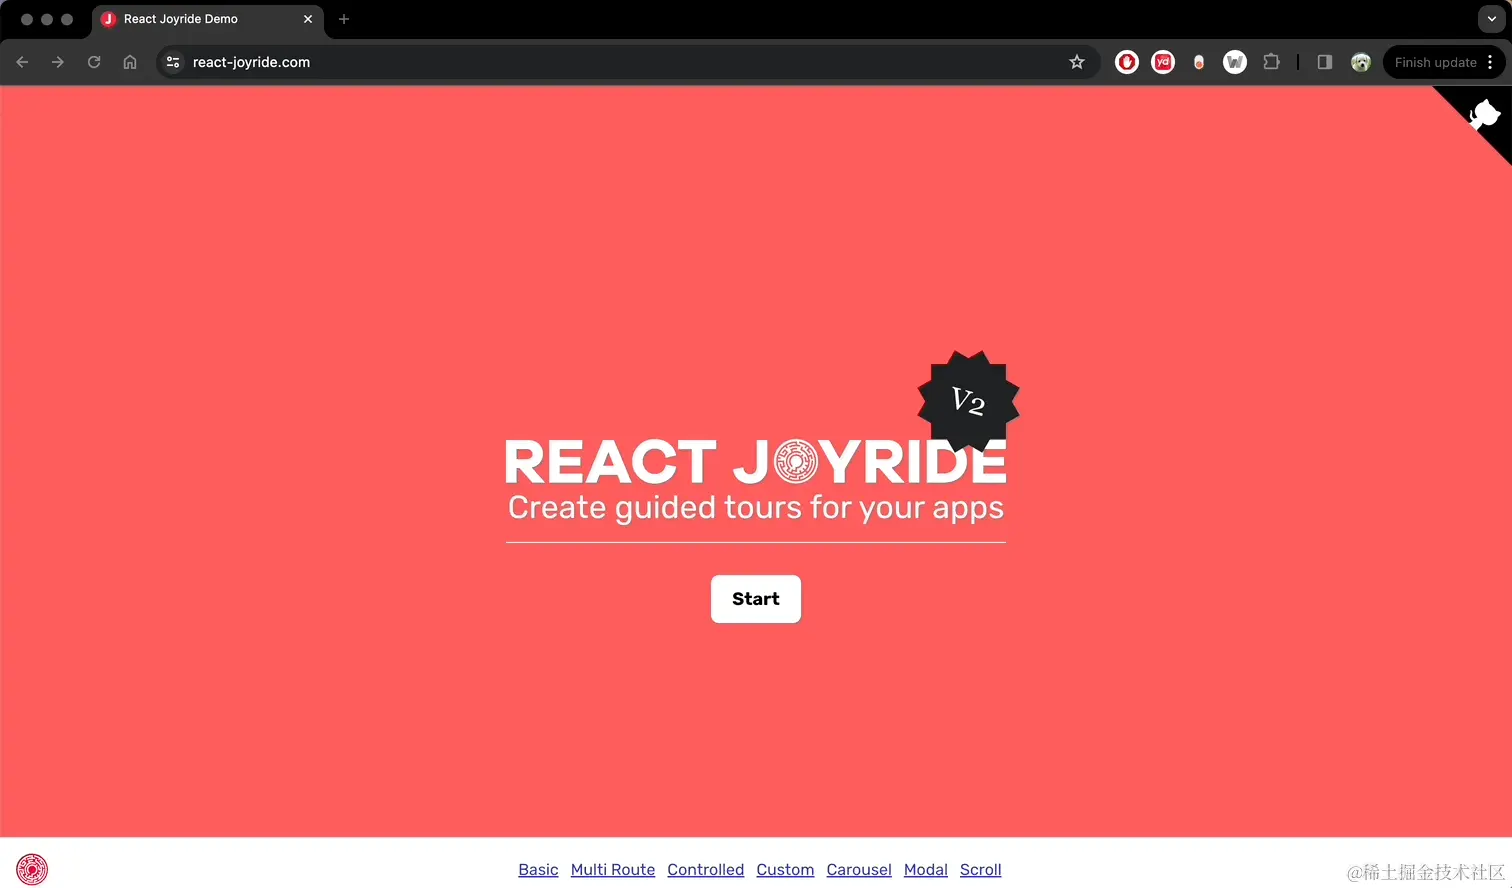1512x888 pixels.
Task: Click Finish update button
Action: click(1435, 62)
